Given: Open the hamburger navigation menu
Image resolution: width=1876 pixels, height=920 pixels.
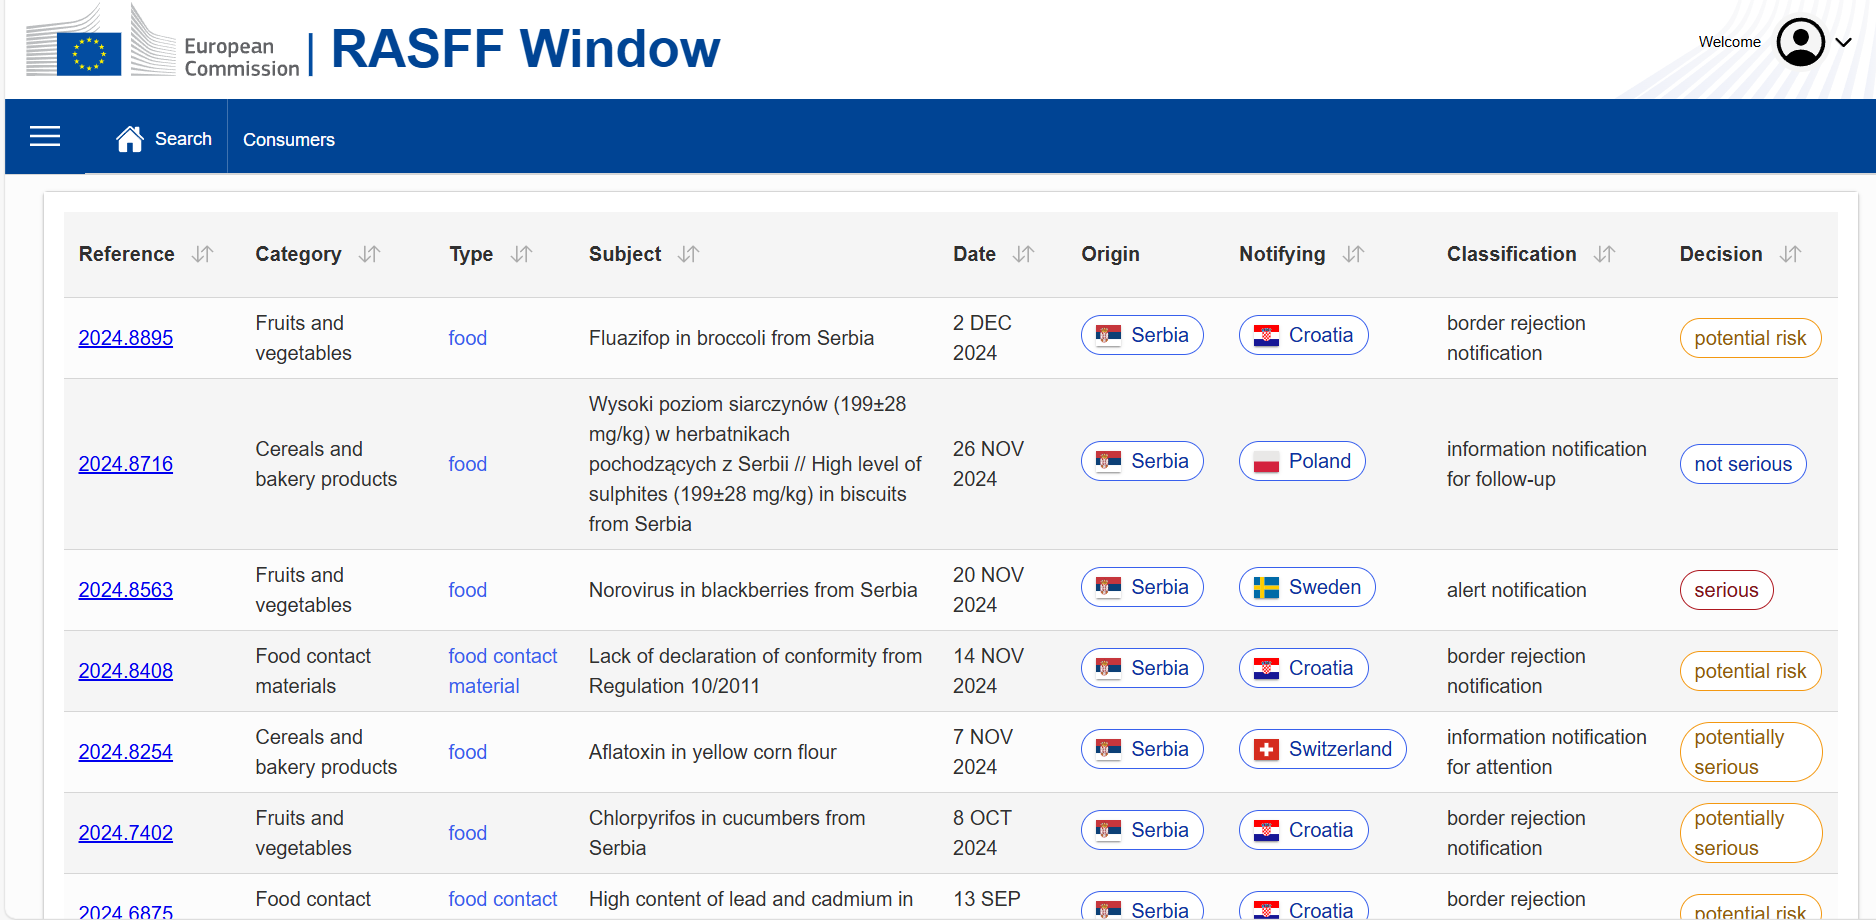Looking at the screenshot, I should pyautogui.click(x=45, y=137).
